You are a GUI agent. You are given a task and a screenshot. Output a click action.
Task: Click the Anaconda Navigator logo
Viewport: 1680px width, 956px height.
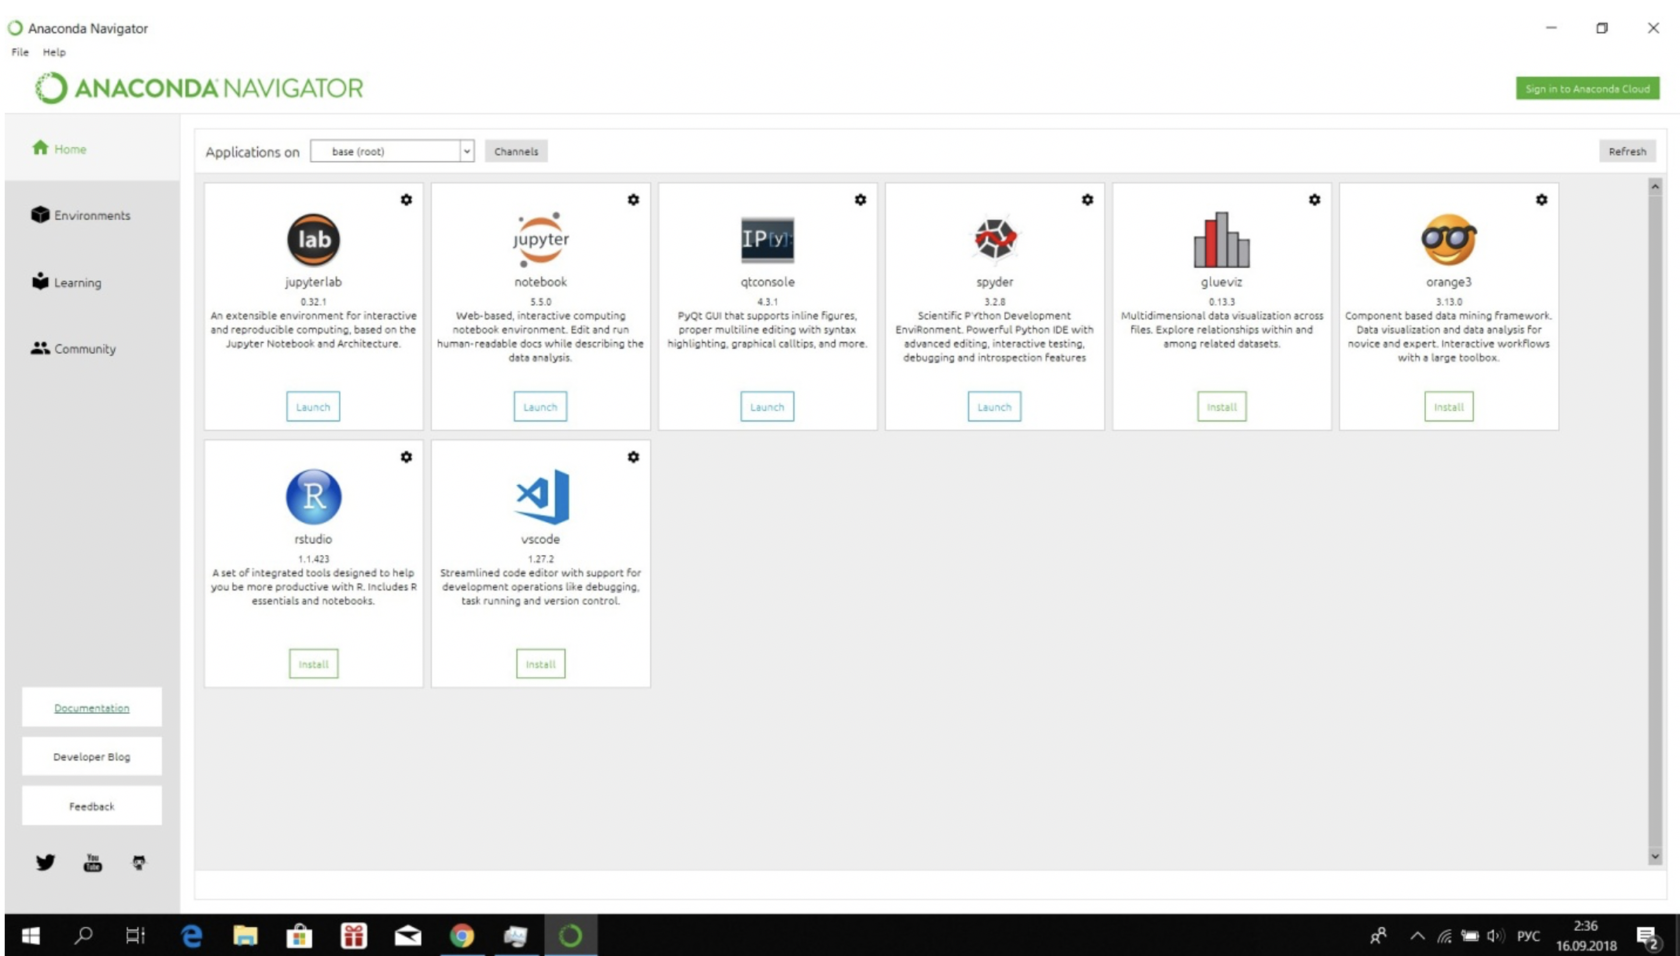(x=199, y=88)
